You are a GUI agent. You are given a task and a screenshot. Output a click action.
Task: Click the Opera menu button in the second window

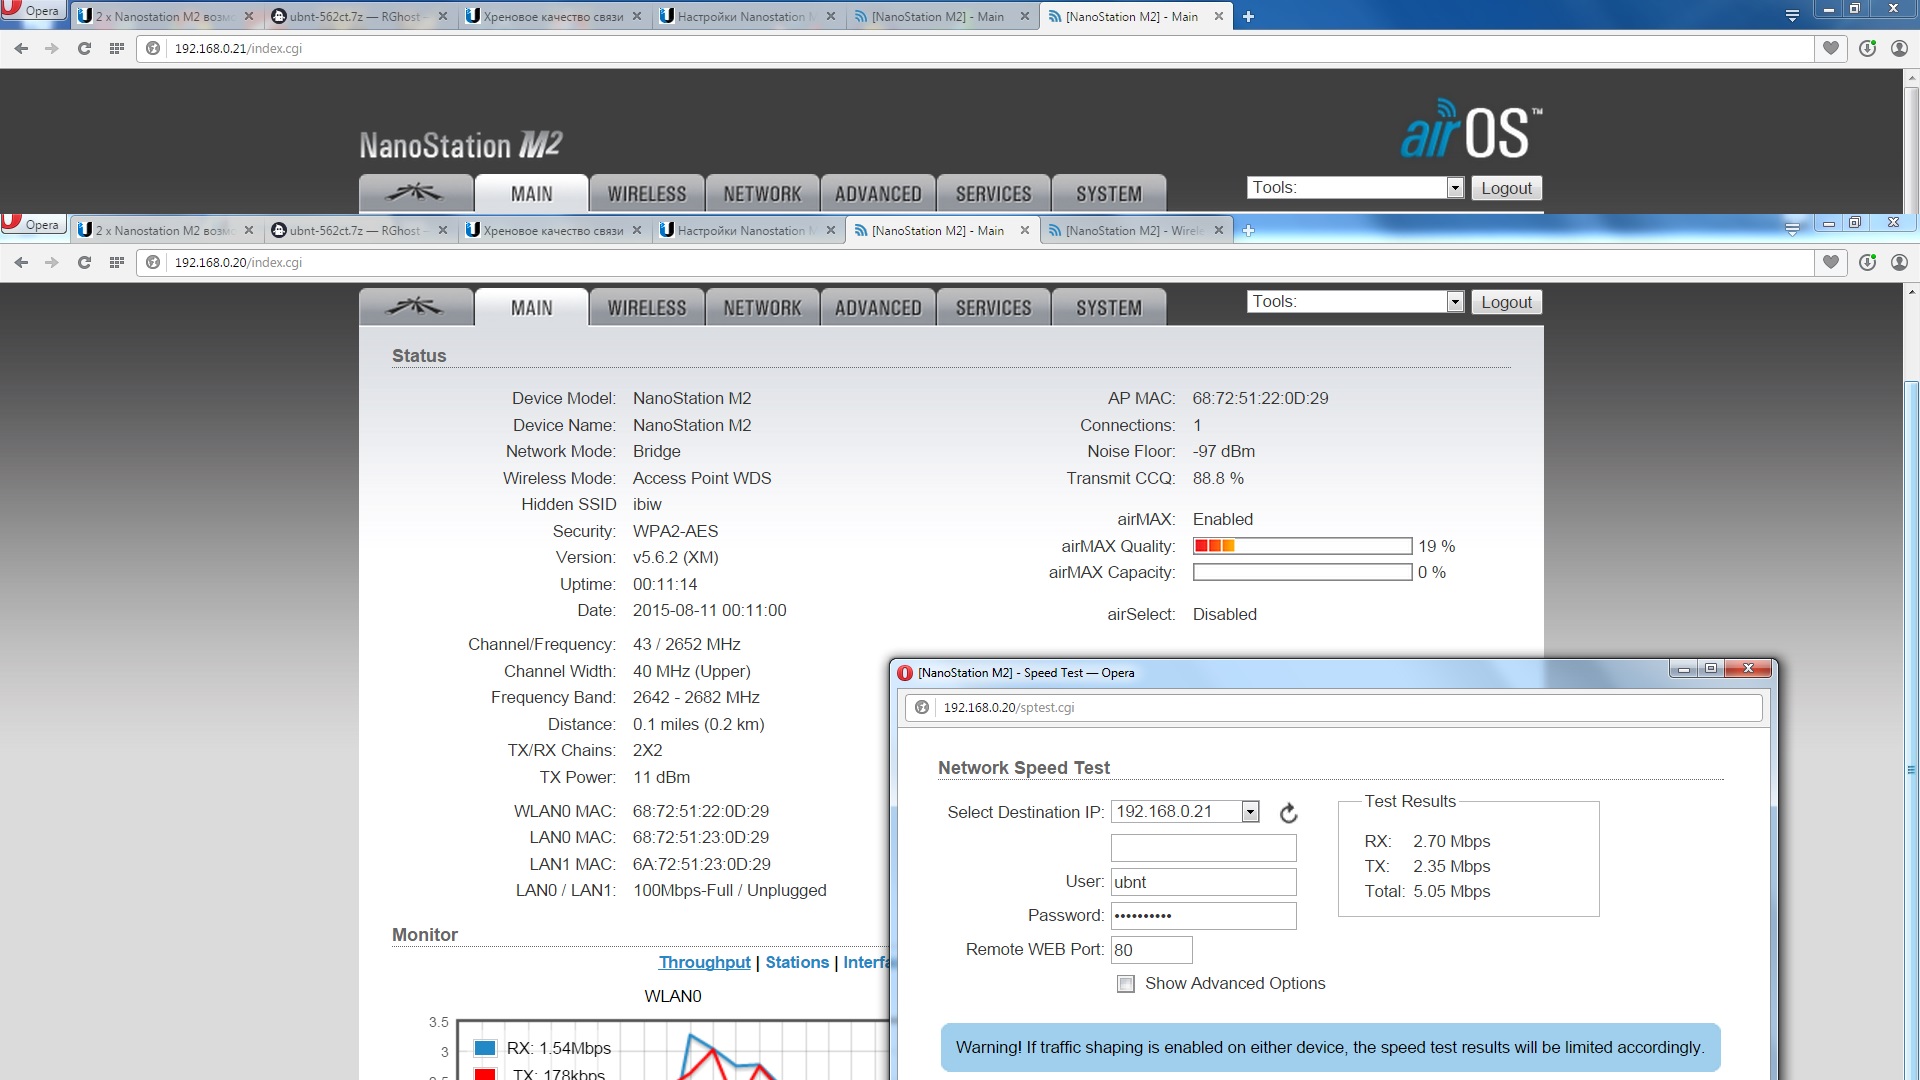pos(33,224)
